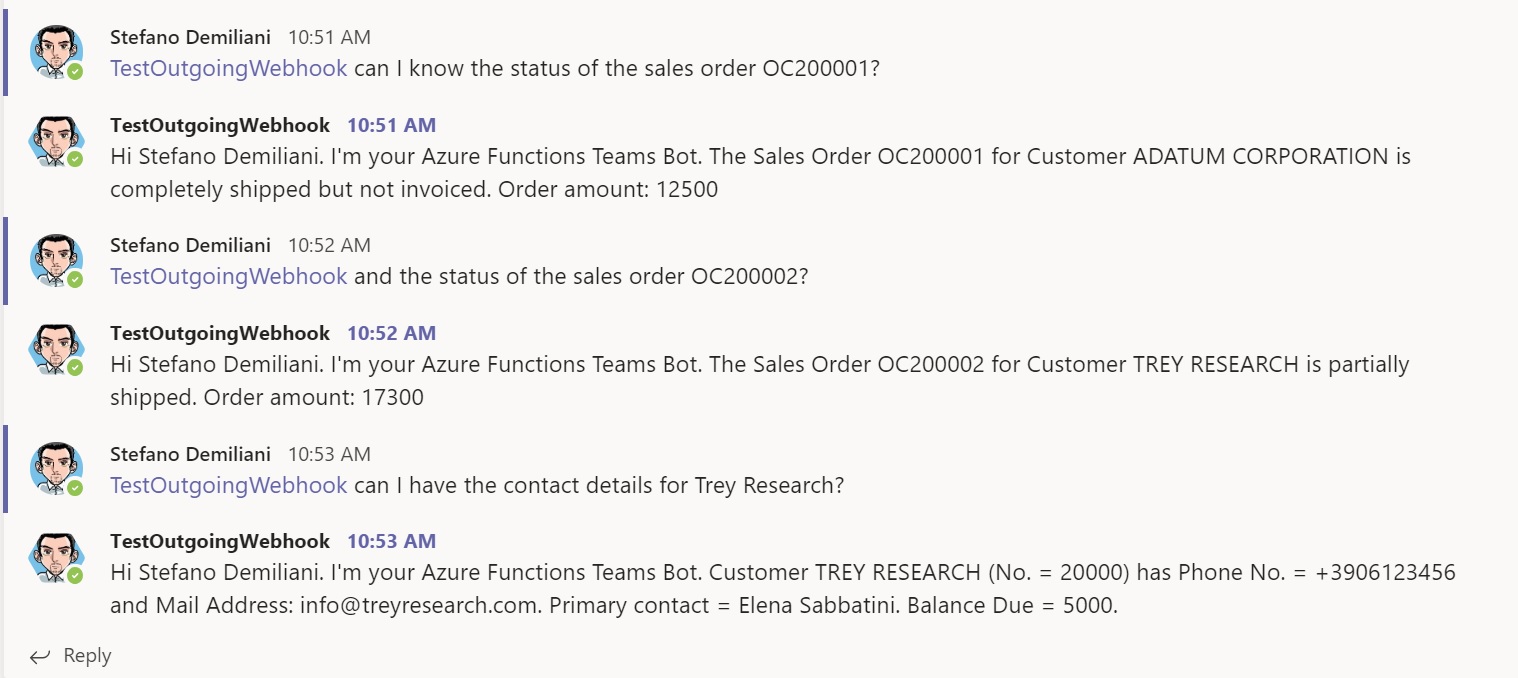Click the reply arrow icon

(x=40, y=656)
